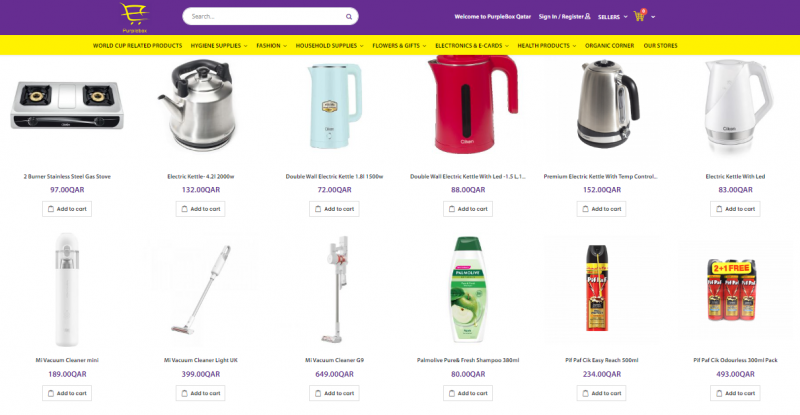Expand the arrow next to the cart

click(x=653, y=17)
